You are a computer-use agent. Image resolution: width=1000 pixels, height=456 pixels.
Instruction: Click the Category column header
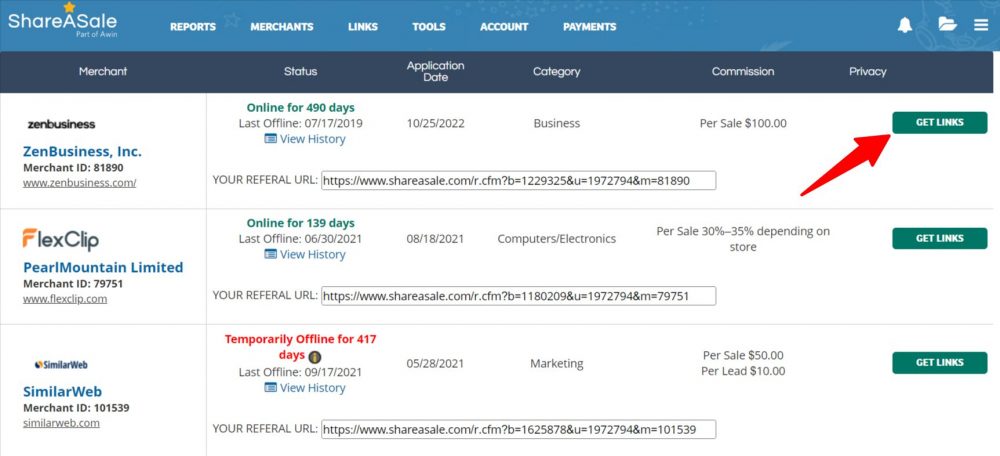click(x=557, y=71)
